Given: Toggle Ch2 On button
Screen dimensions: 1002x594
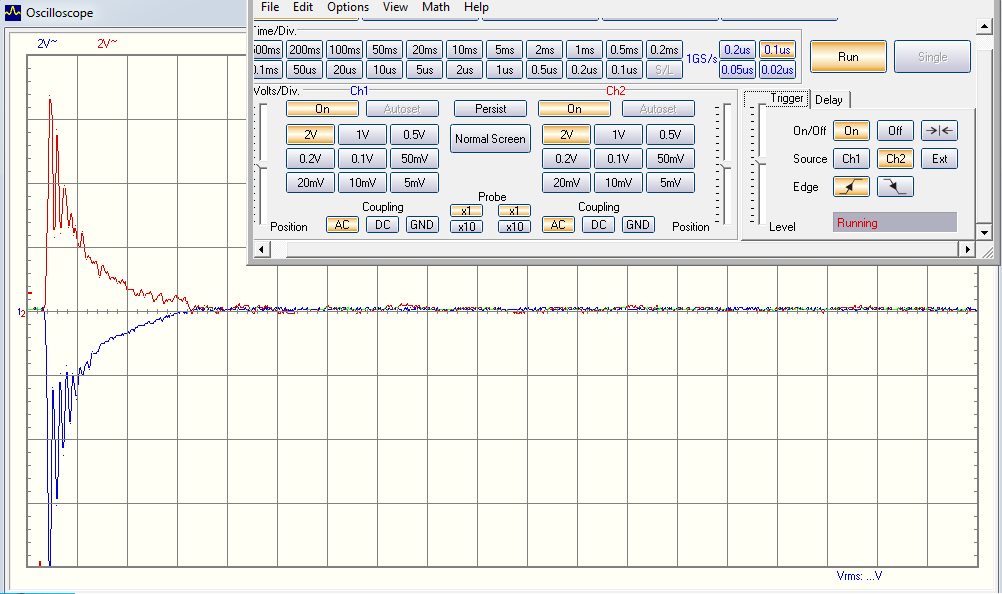Looking at the screenshot, I should click(x=574, y=109).
